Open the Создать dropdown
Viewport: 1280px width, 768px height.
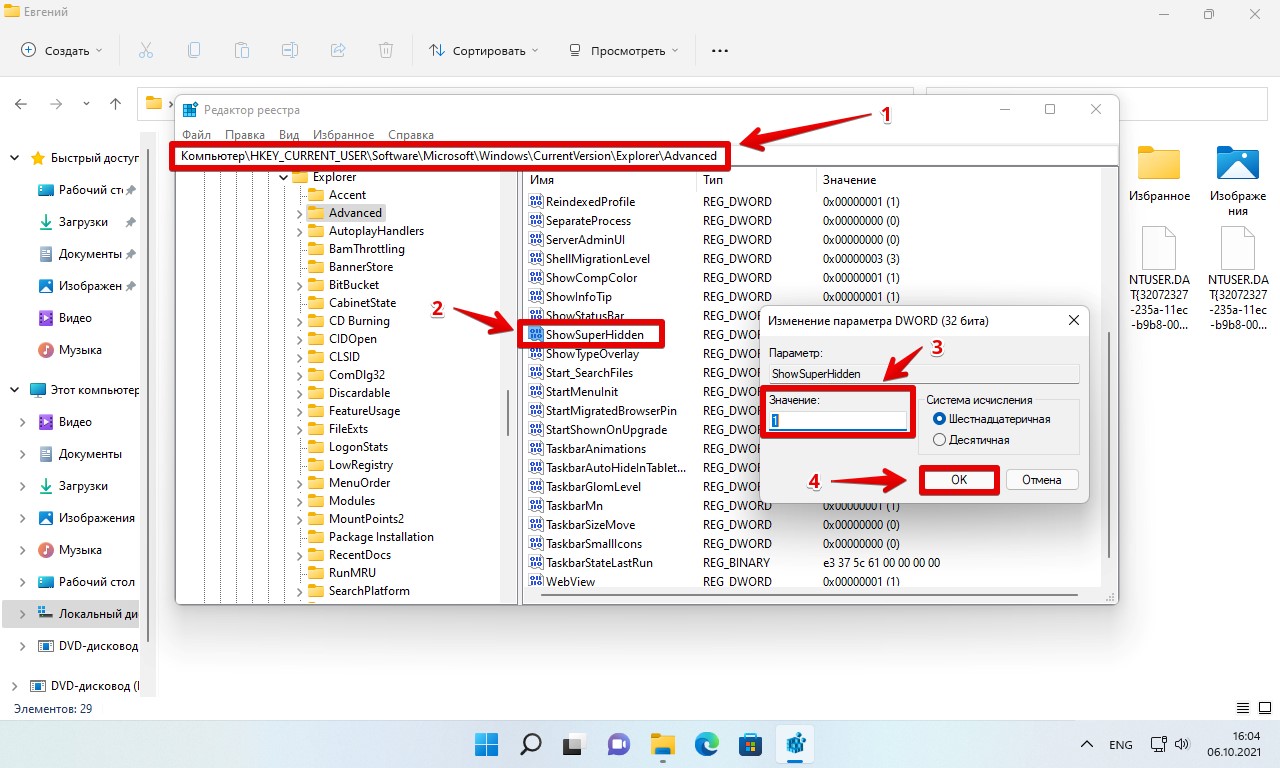(x=62, y=50)
